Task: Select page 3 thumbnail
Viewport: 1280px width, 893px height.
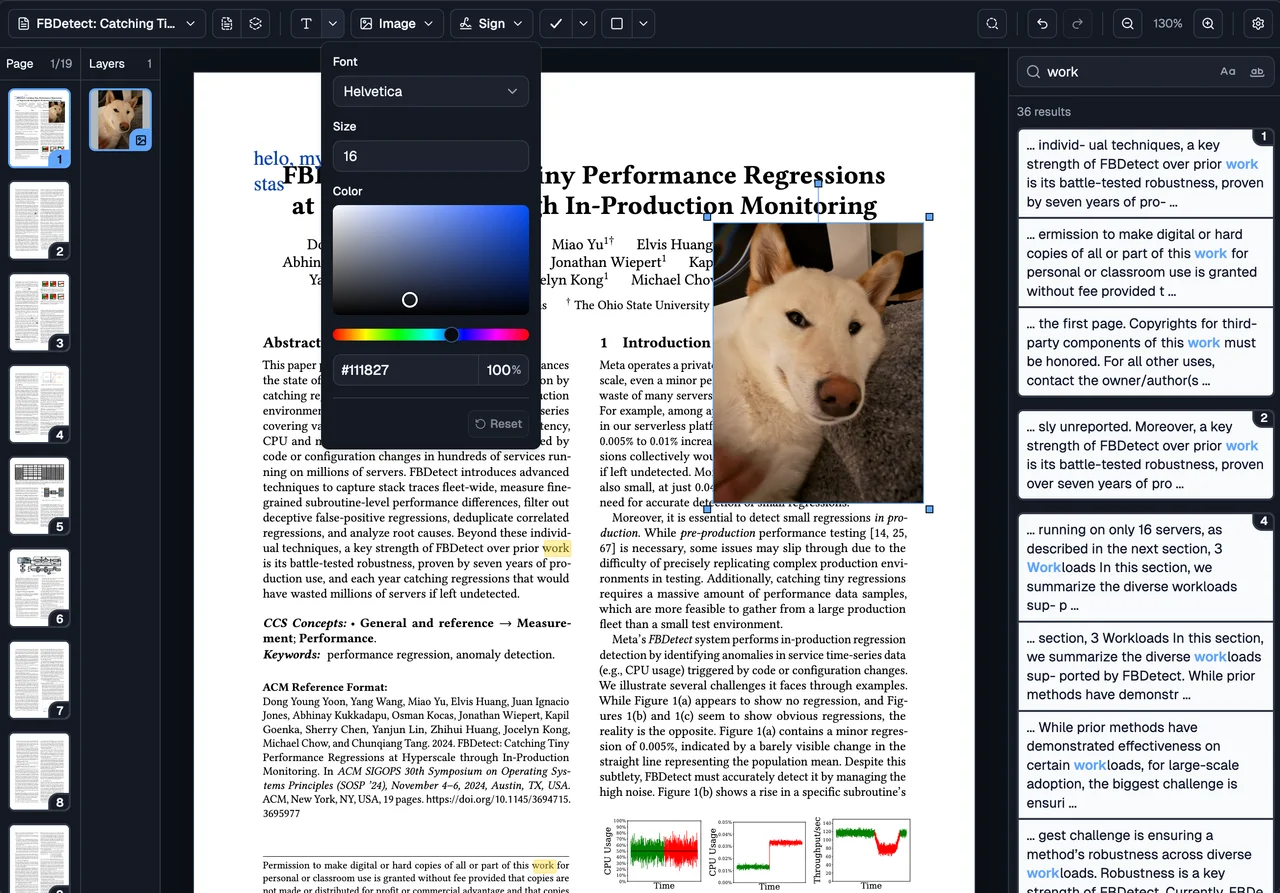Action: pyautogui.click(x=40, y=312)
